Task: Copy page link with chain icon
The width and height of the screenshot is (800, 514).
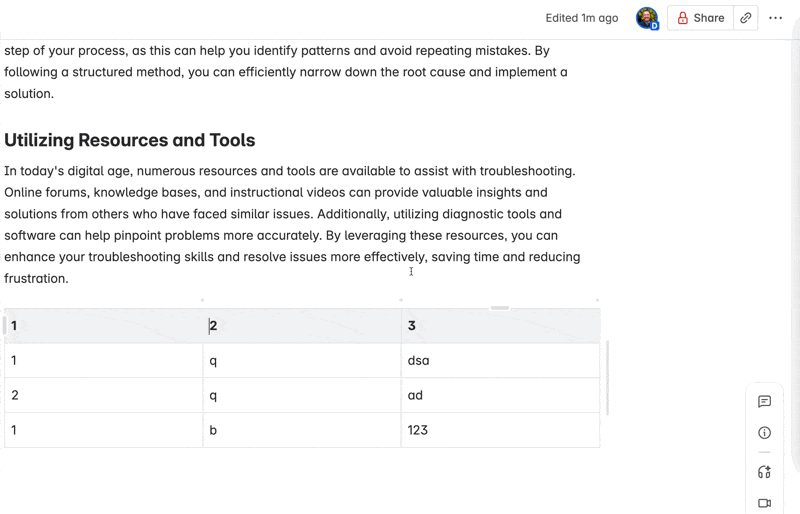Action: [746, 18]
